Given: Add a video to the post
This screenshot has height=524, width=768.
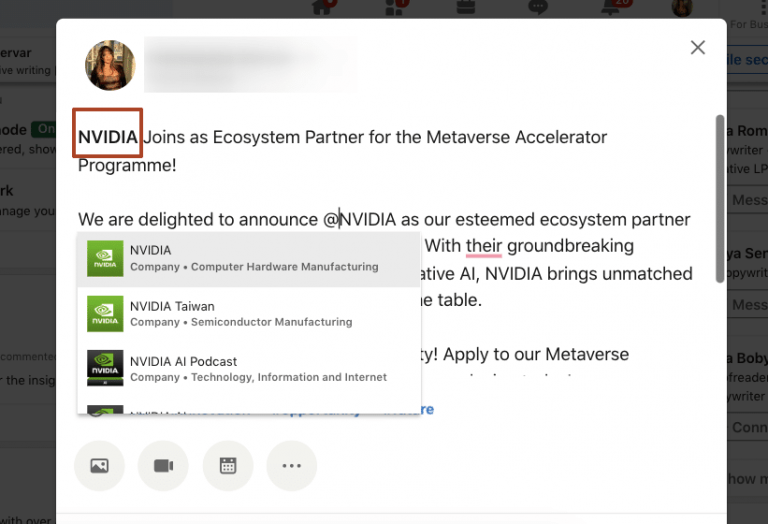Looking at the screenshot, I should pyautogui.click(x=163, y=465).
